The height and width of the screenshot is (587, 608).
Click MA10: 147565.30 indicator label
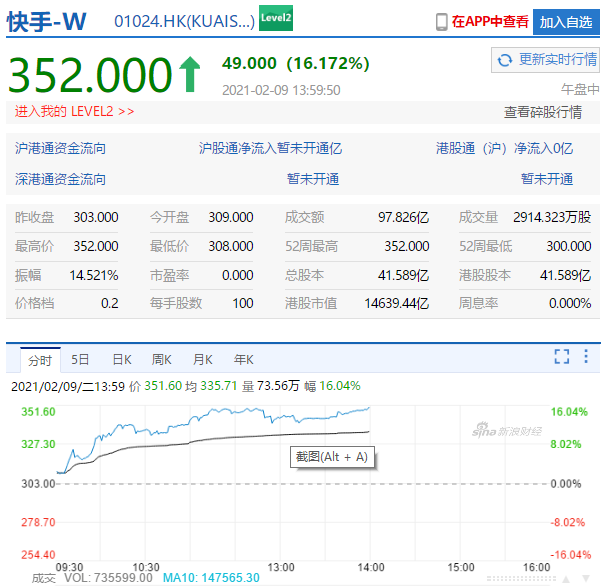tap(211, 578)
